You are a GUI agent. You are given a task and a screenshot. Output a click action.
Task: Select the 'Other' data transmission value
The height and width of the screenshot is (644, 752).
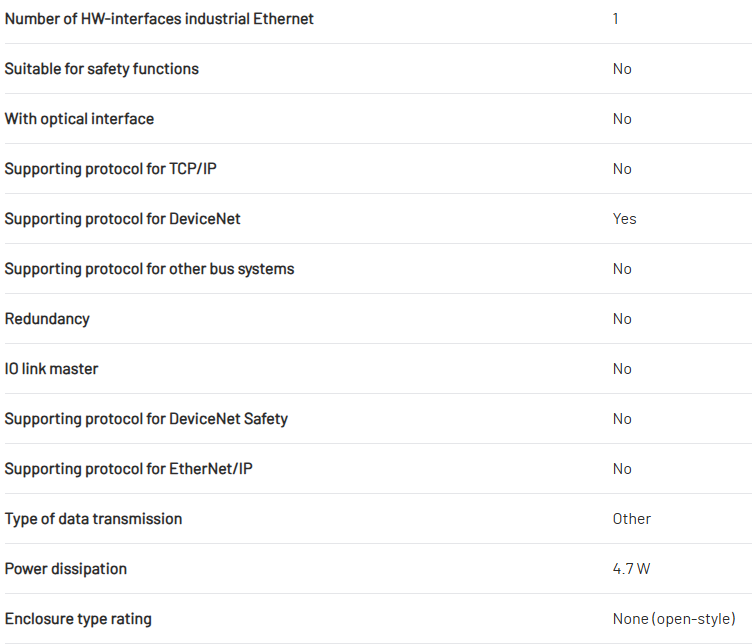click(x=631, y=519)
